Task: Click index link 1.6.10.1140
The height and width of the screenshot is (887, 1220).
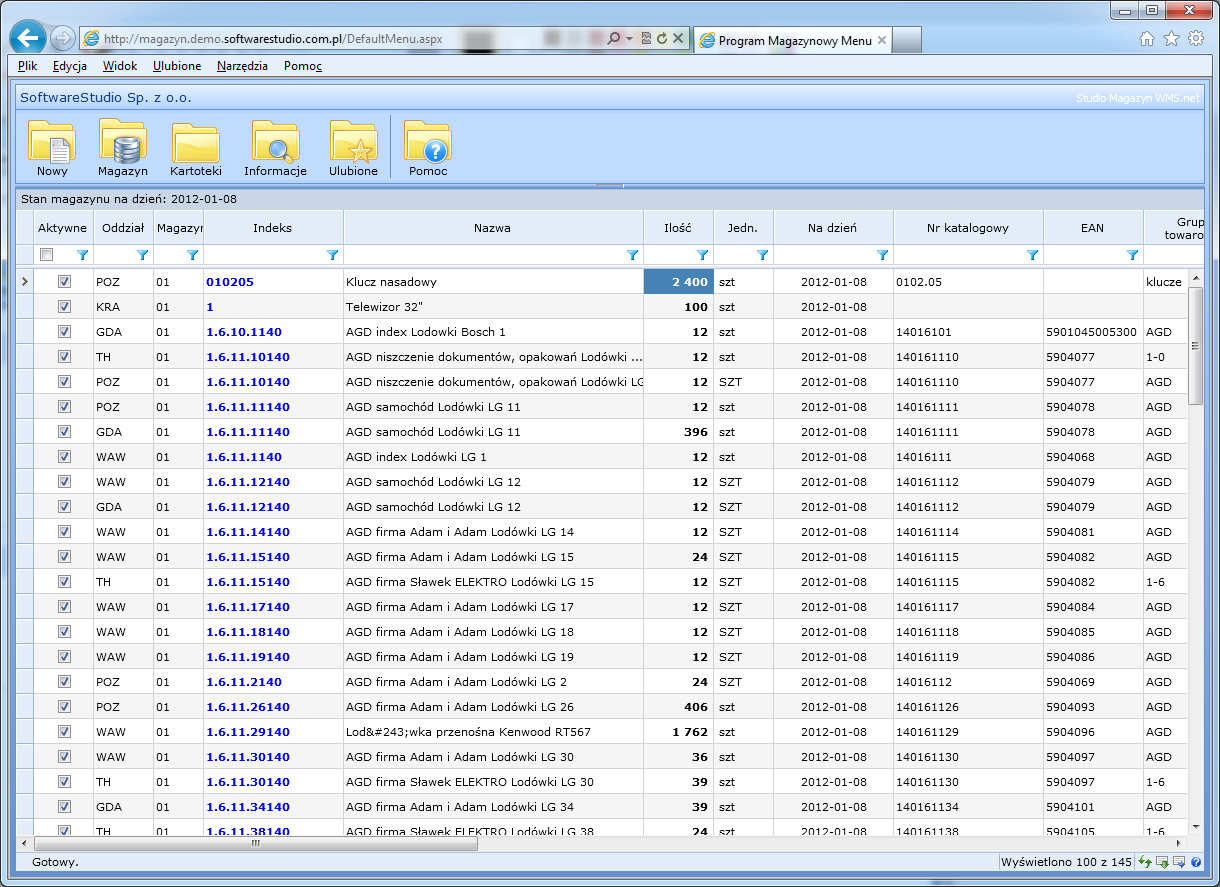Action: point(244,332)
